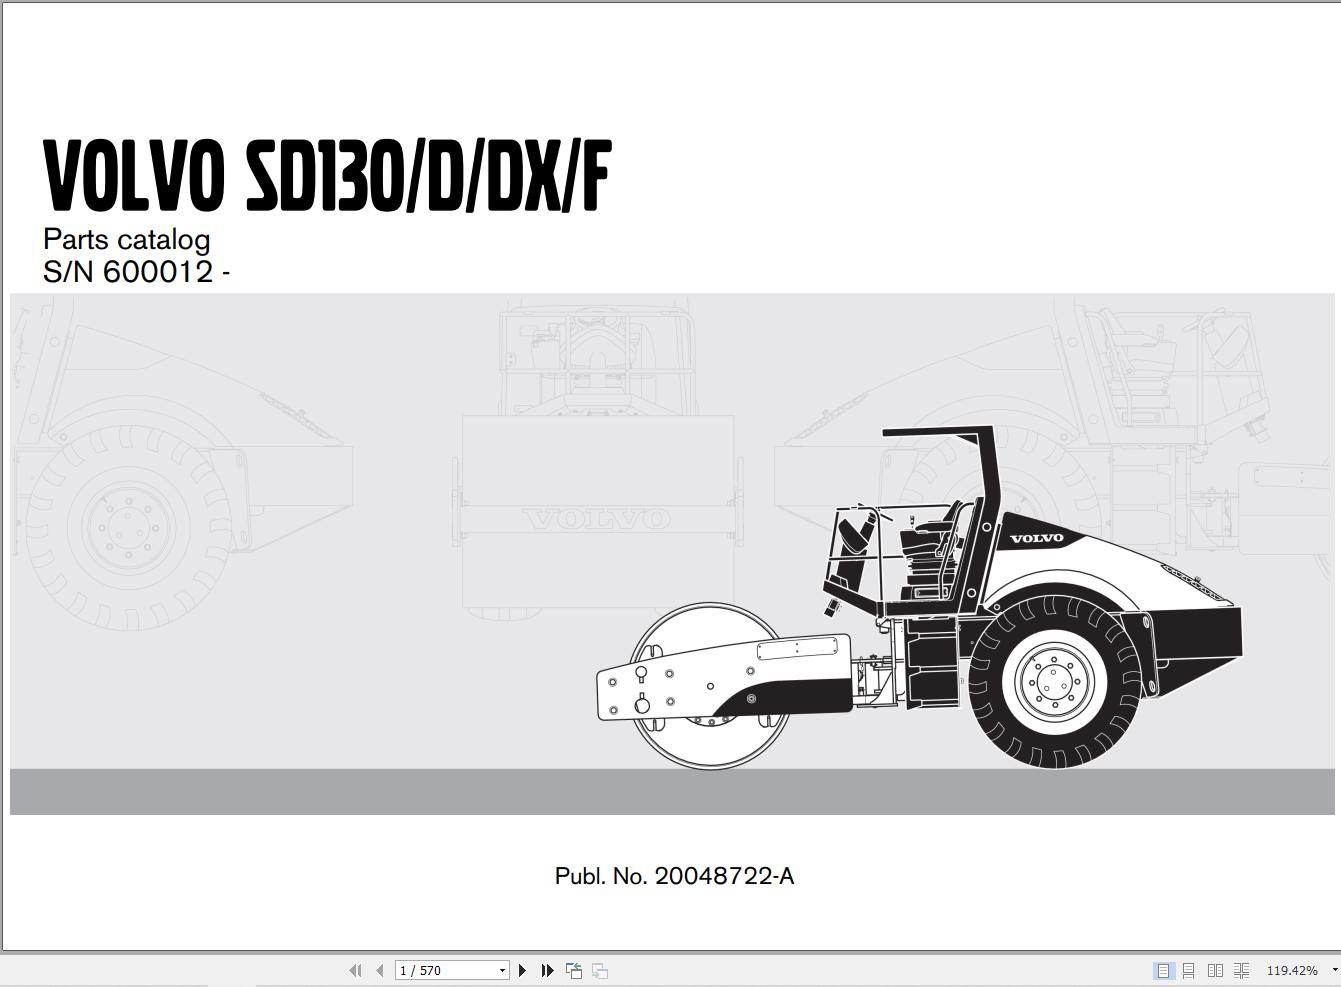Go forward to the next view
1341x987 pixels.
(x=599, y=970)
